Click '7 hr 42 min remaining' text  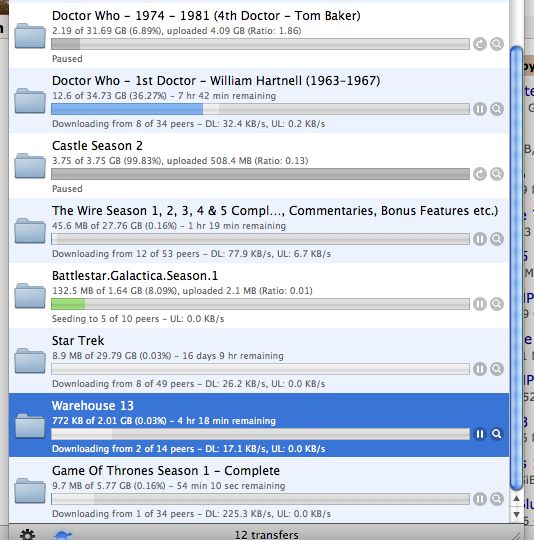coord(227,96)
